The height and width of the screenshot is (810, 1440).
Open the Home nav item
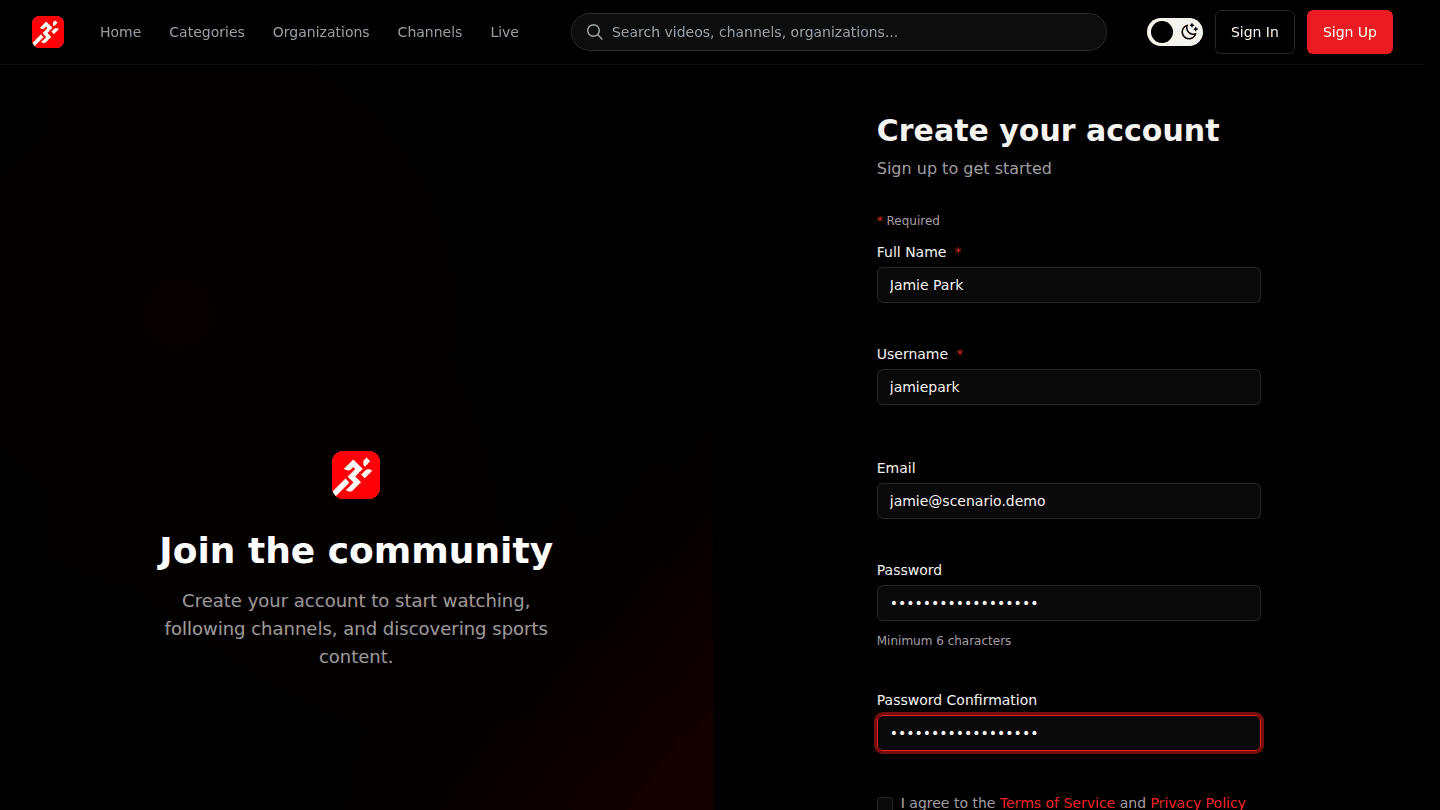[x=120, y=32]
